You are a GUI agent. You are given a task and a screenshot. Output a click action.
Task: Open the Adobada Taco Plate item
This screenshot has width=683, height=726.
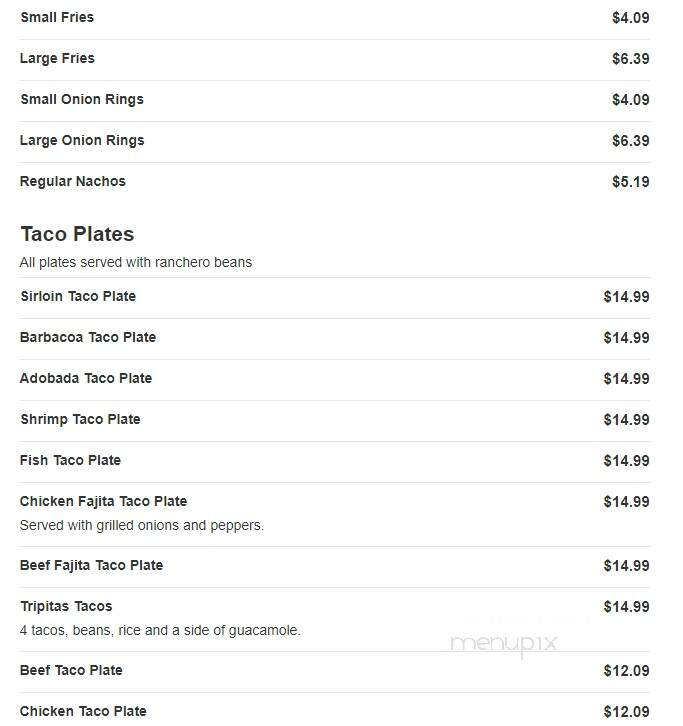pos(334,380)
